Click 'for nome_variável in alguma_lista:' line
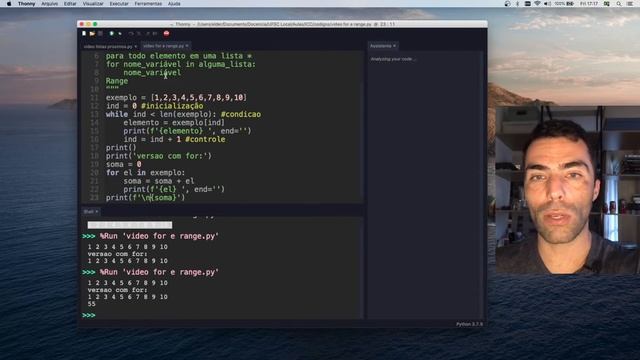This screenshot has width=640, height=360. 181,64
